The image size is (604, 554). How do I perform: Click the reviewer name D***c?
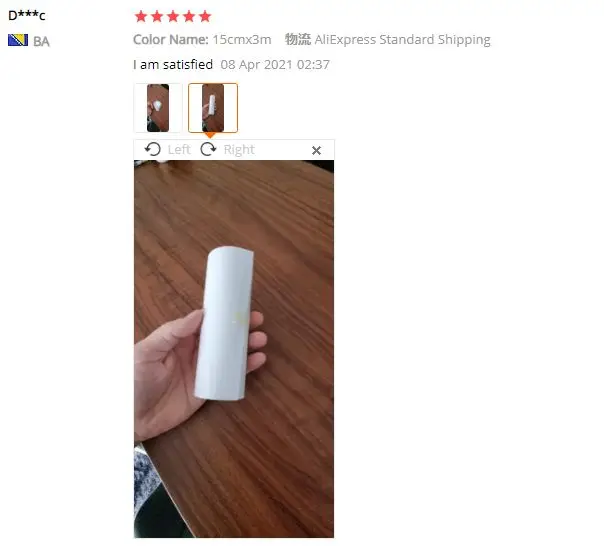tap(27, 15)
